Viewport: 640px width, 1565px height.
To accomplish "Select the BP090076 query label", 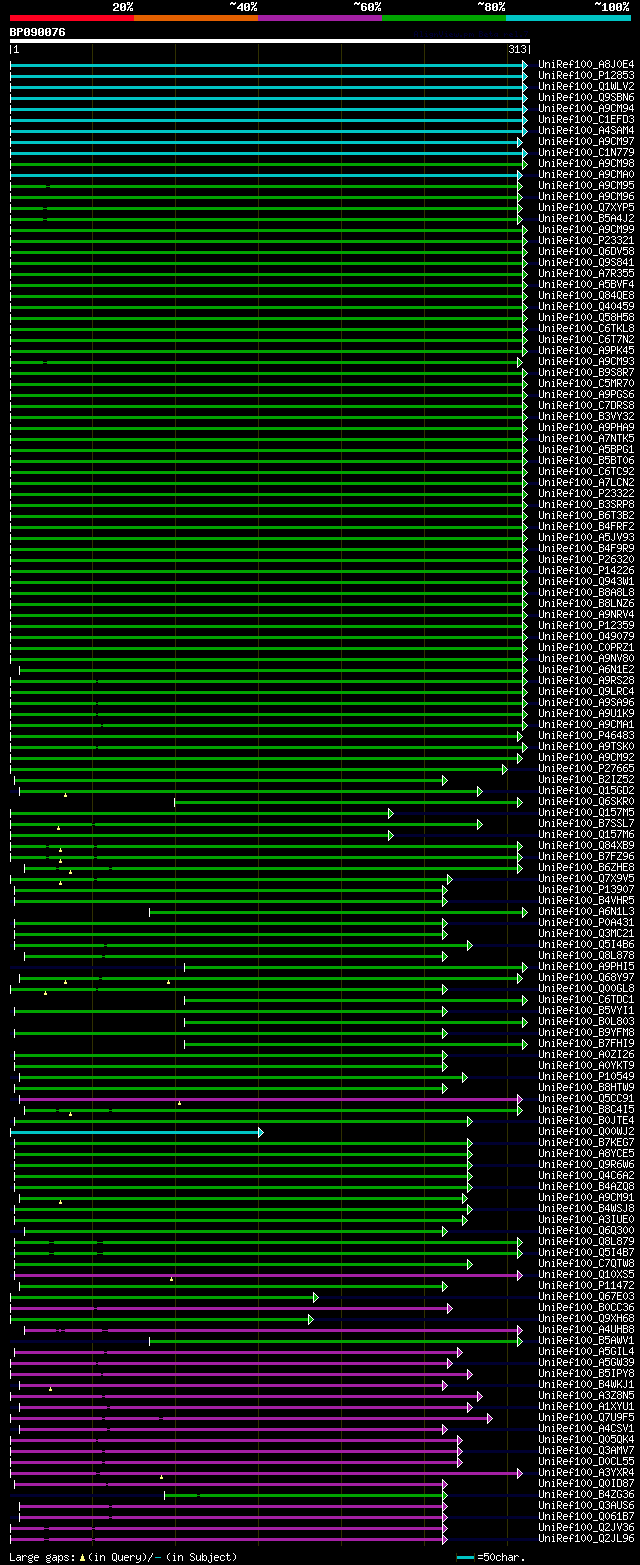I will coord(38,32).
